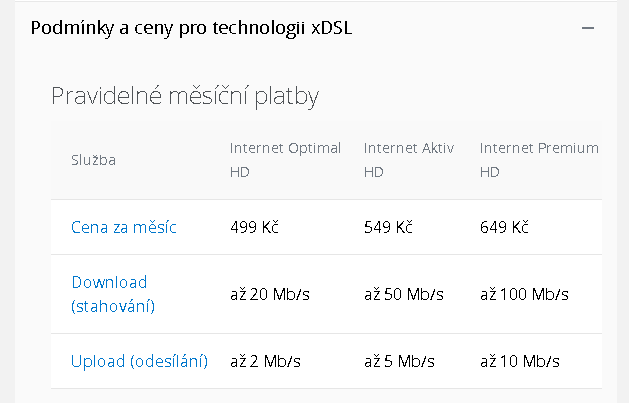Click the 'Služba' column header
629x403 pixels.
pyautogui.click(x=93, y=160)
